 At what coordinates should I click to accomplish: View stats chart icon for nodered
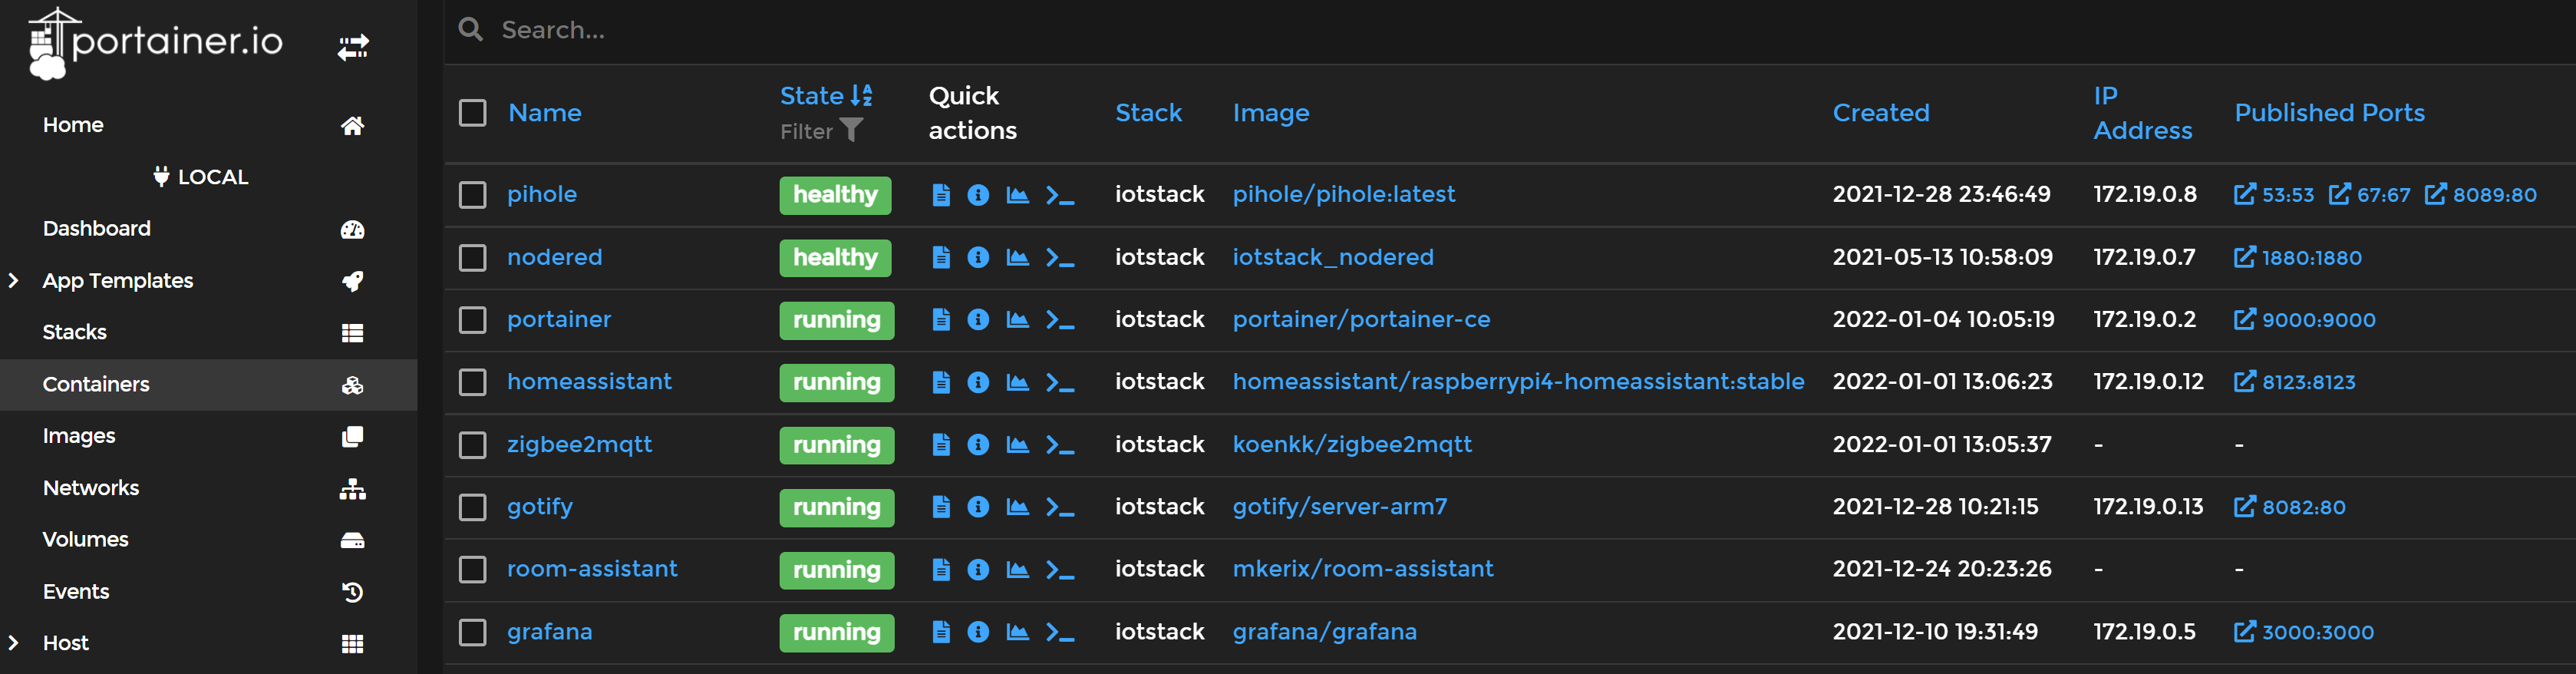click(x=1017, y=257)
